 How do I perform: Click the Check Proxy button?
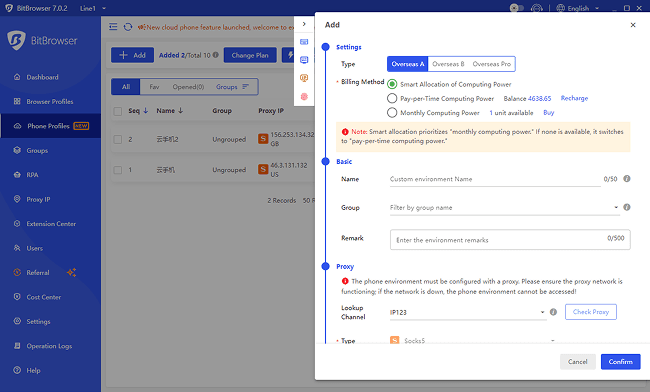(x=591, y=312)
